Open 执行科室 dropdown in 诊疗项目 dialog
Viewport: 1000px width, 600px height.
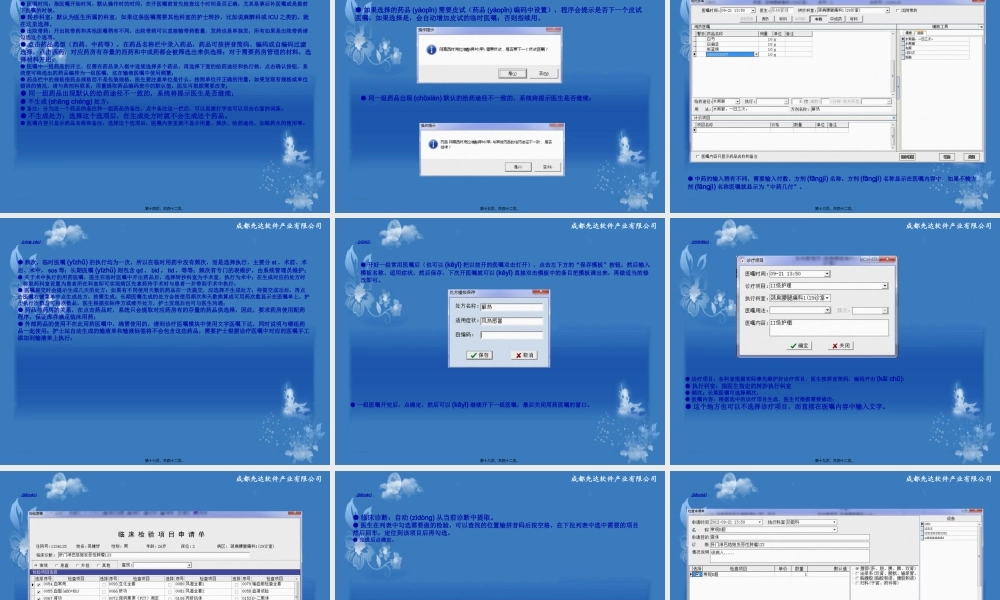827,298
